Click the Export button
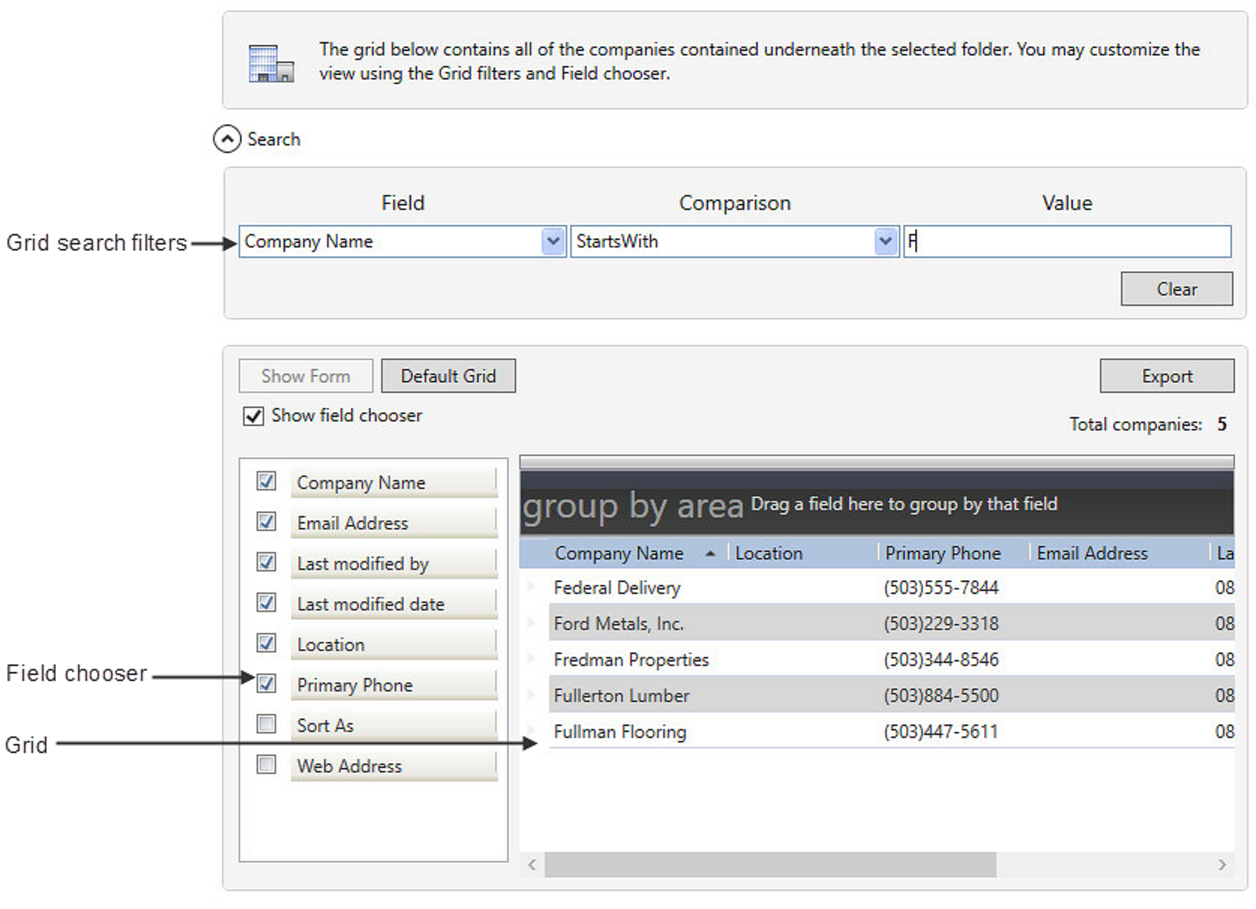Viewport: 1256px width, 909px height. coord(1167,376)
